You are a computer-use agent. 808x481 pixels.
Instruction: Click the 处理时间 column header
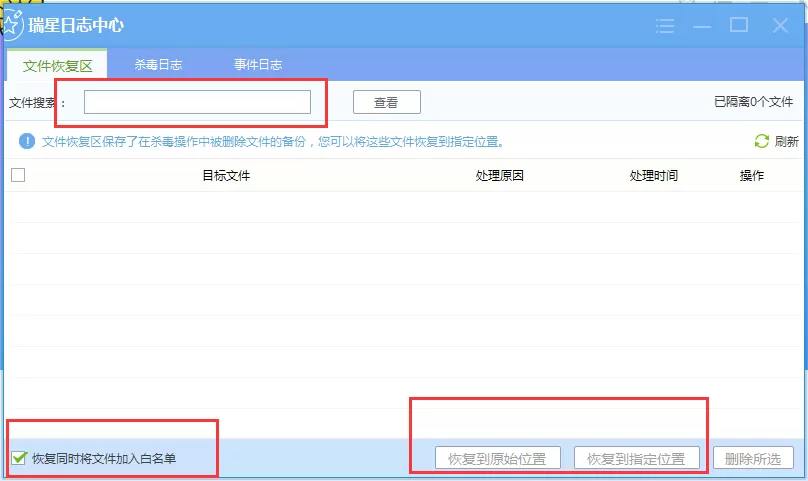[653, 176]
